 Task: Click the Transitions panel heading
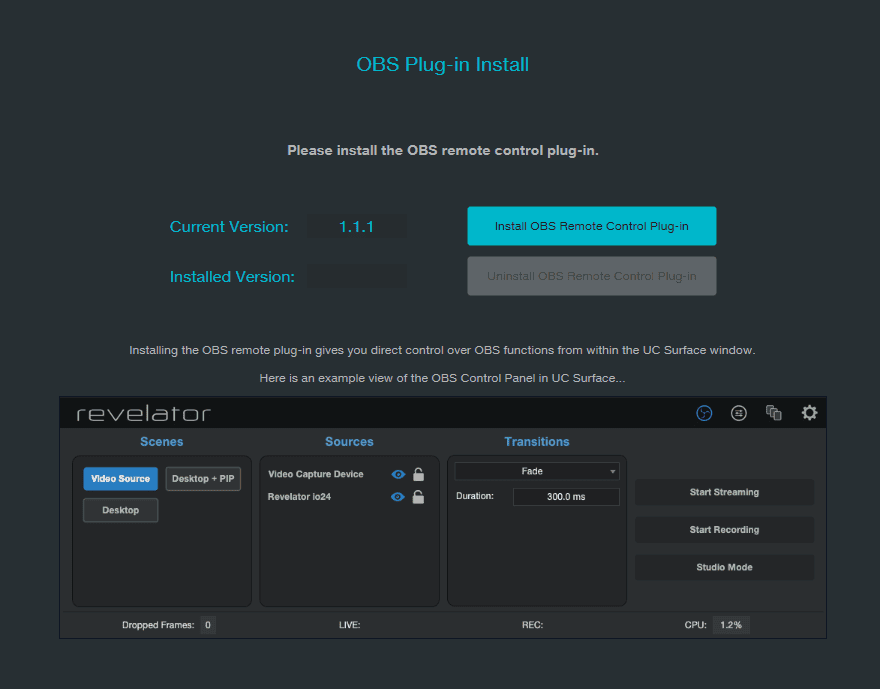537,442
